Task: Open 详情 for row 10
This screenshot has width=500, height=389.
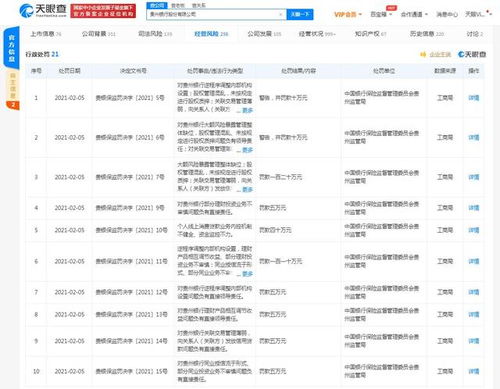Action: click(x=473, y=371)
